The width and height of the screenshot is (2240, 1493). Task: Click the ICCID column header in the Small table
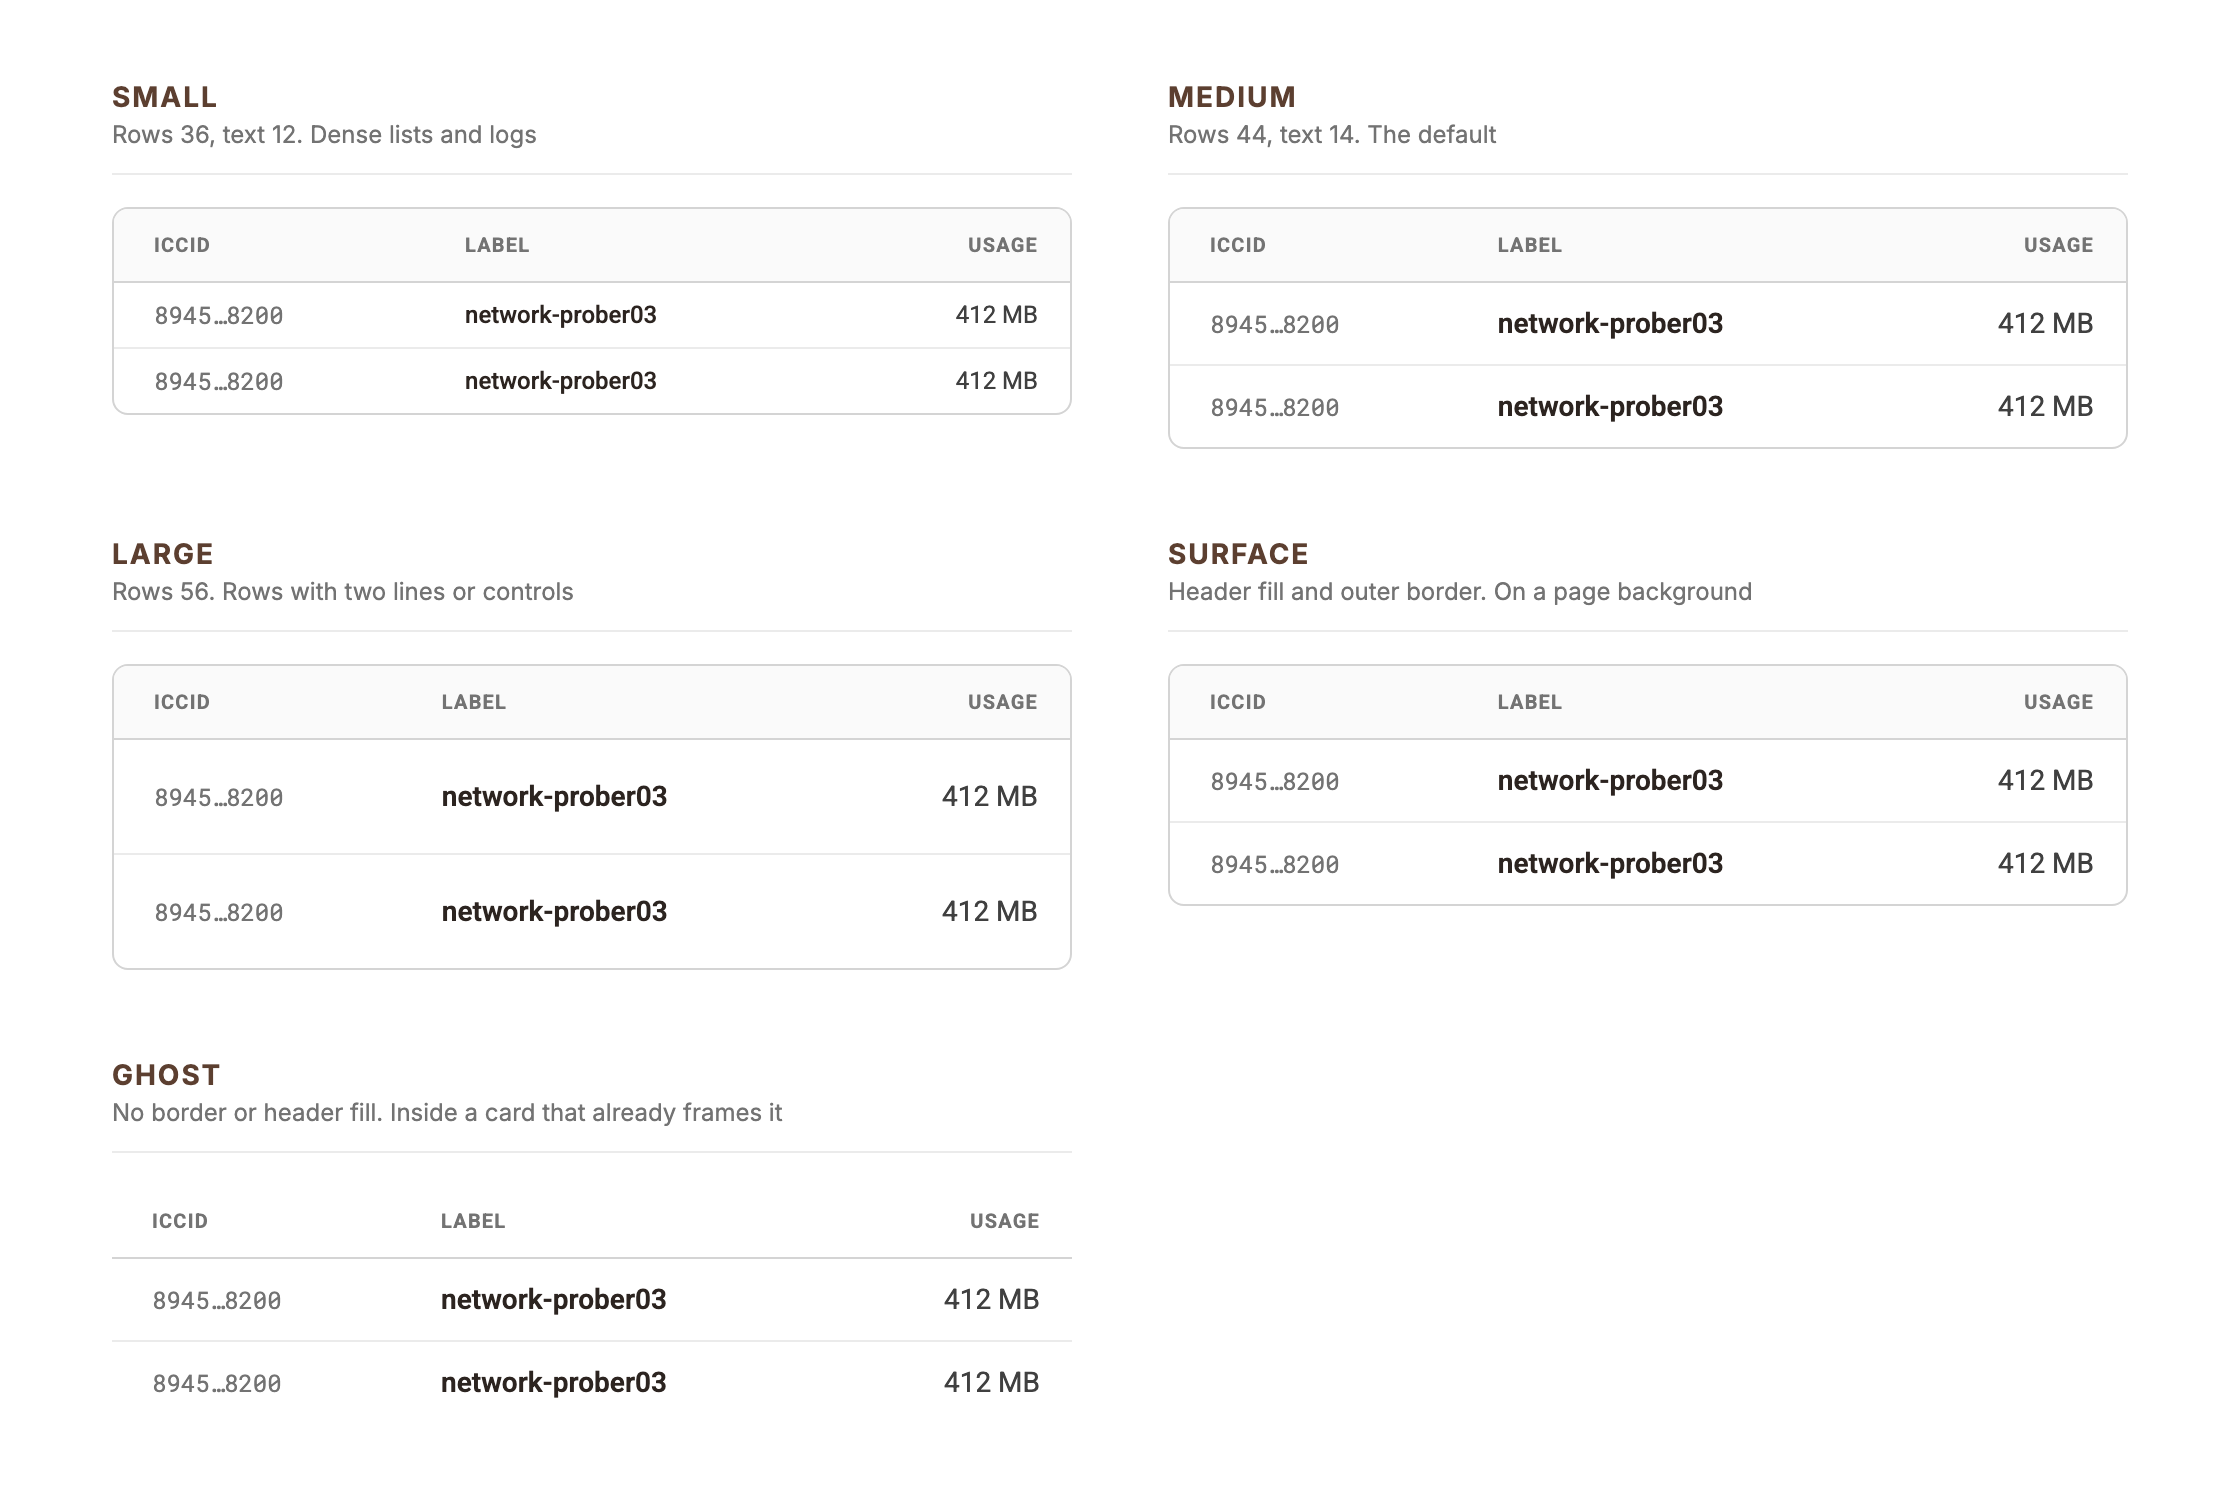coord(182,245)
